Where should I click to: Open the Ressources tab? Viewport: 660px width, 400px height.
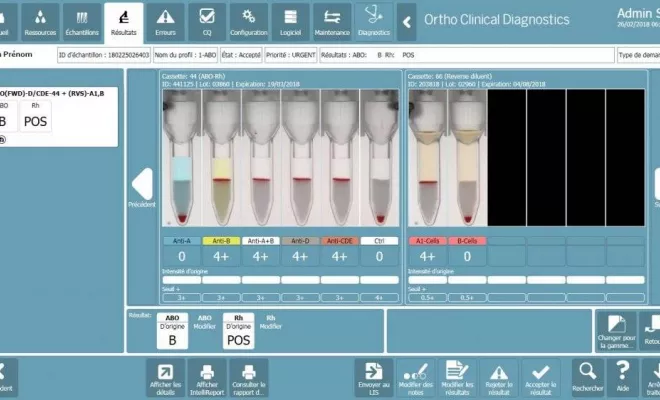(x=38, y=20)
